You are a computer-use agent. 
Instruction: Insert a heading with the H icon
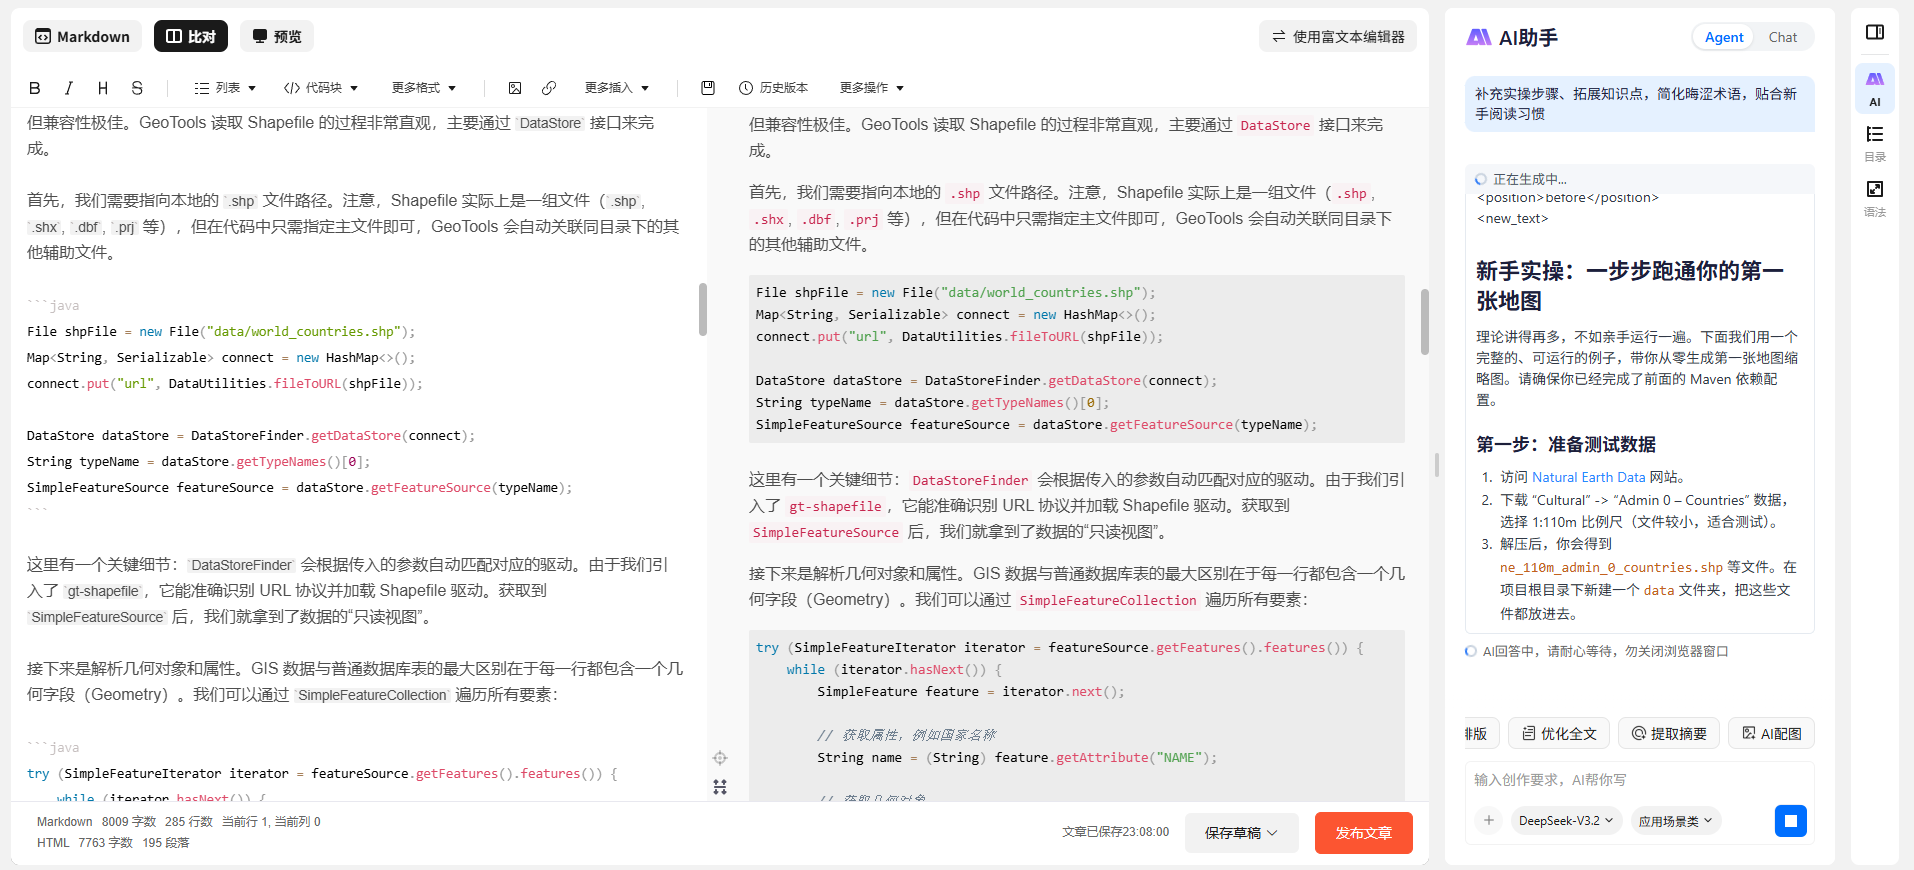point(103,88)
